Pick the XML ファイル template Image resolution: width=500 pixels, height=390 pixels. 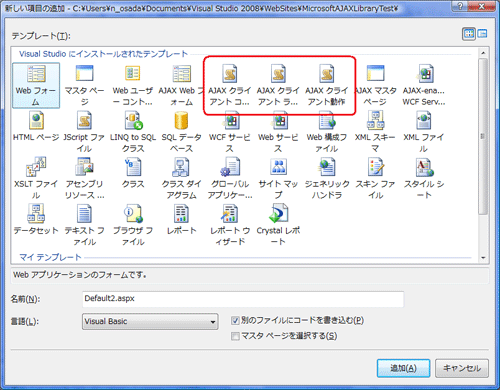(x=424, y=132)
